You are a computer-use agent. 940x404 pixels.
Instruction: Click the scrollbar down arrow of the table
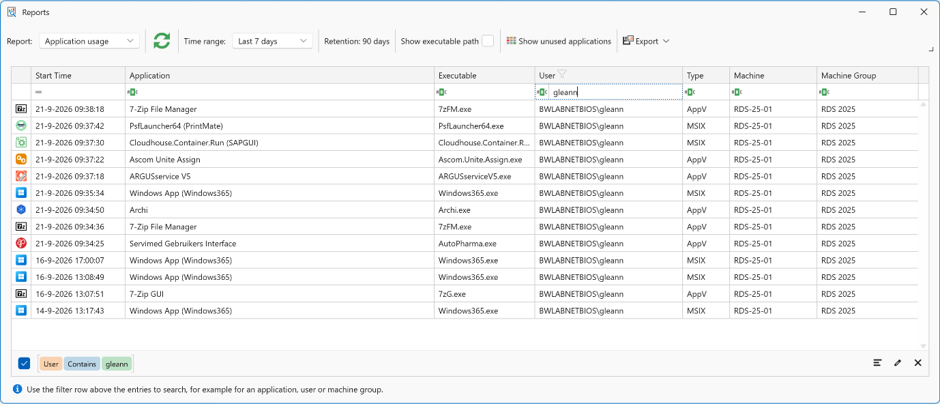click(923, 346)
